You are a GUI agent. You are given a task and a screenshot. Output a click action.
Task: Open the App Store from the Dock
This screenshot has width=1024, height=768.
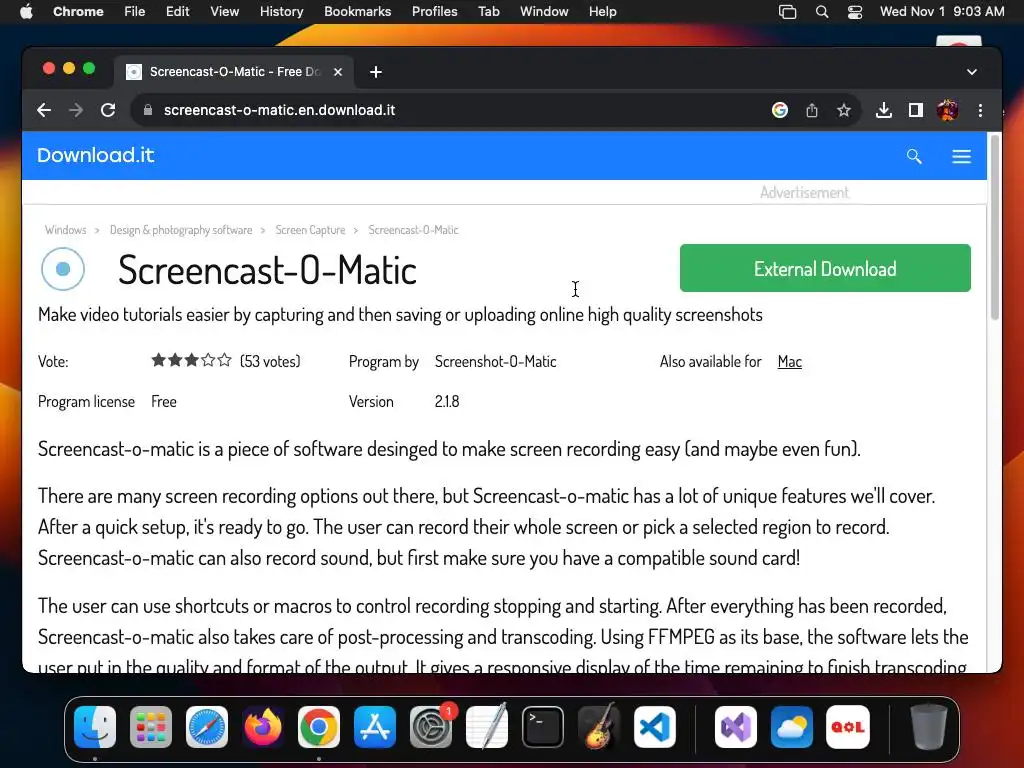pos(375,726)
